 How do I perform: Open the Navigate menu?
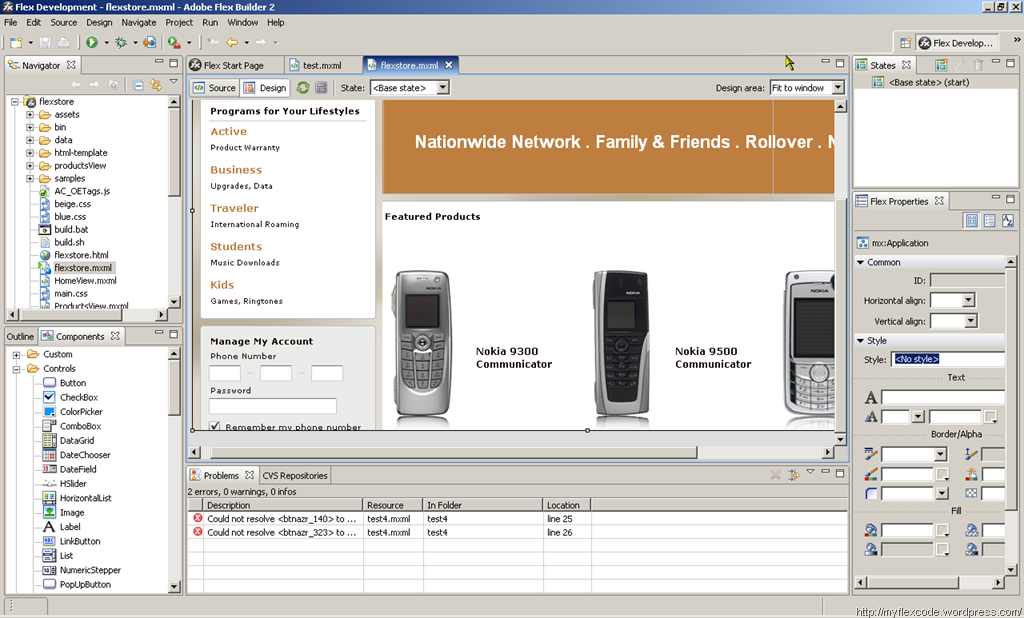click(138, 22)
